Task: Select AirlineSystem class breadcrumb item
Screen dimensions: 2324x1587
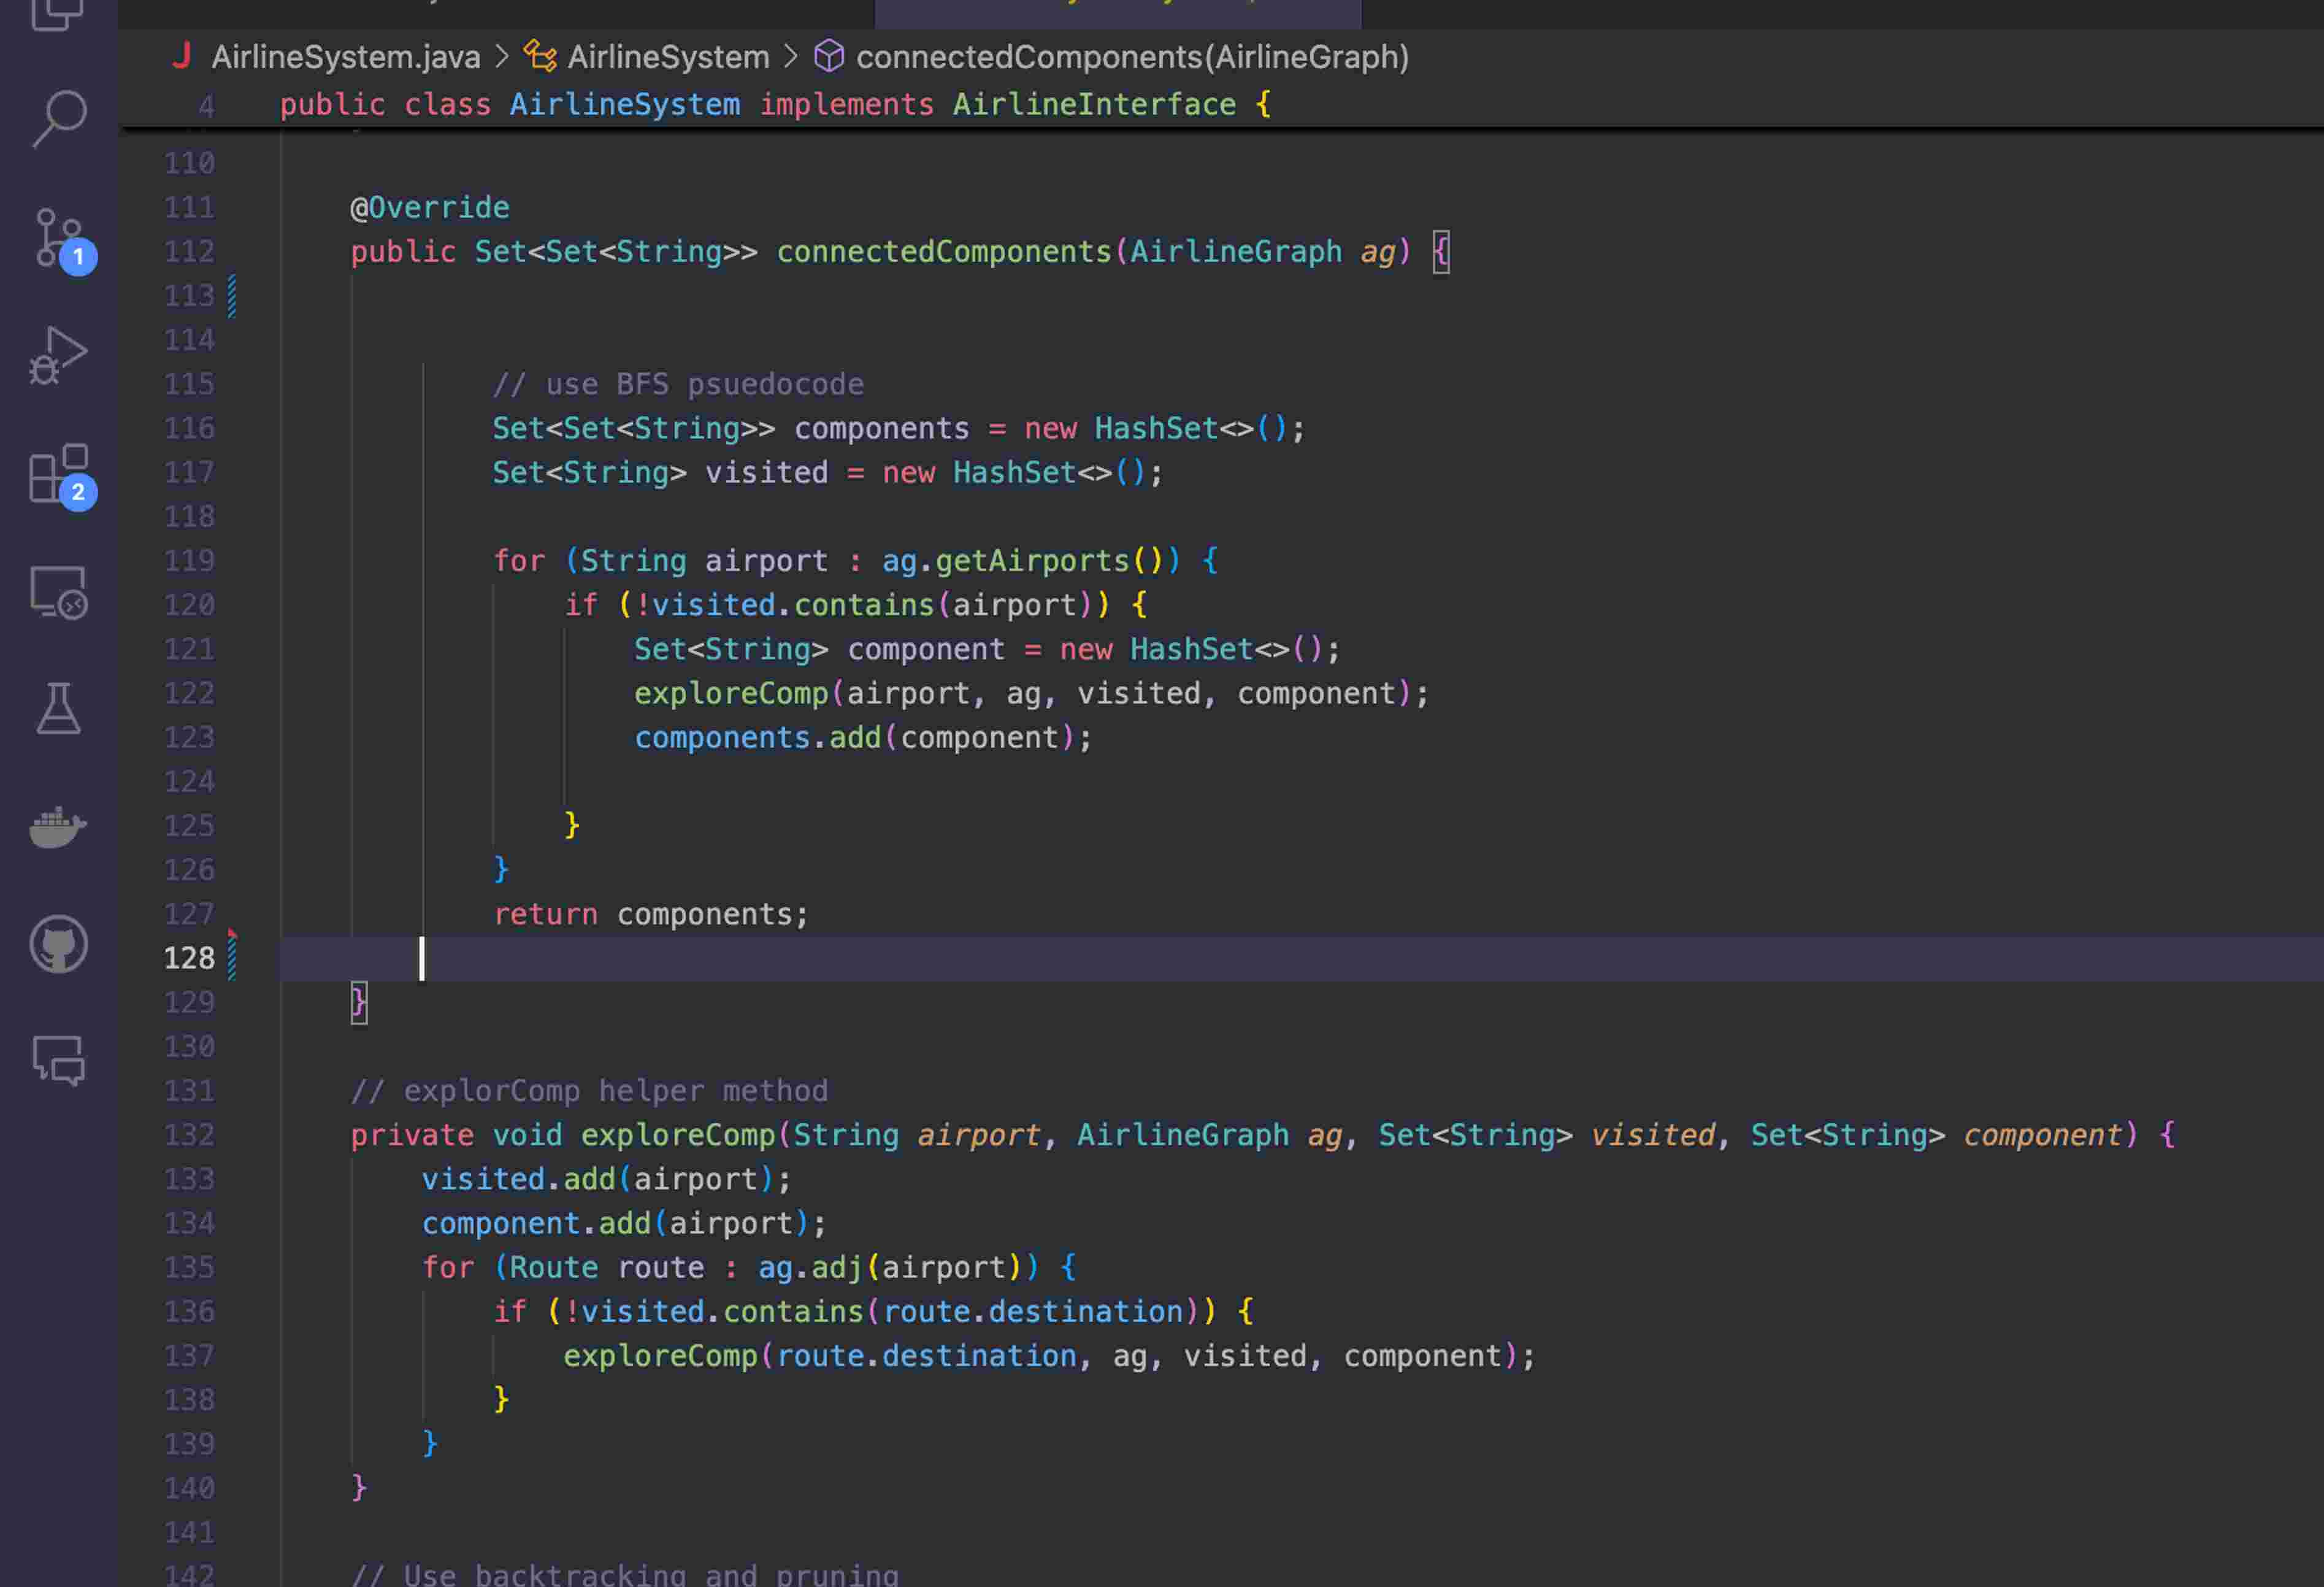Action: [x=668, y=57]
